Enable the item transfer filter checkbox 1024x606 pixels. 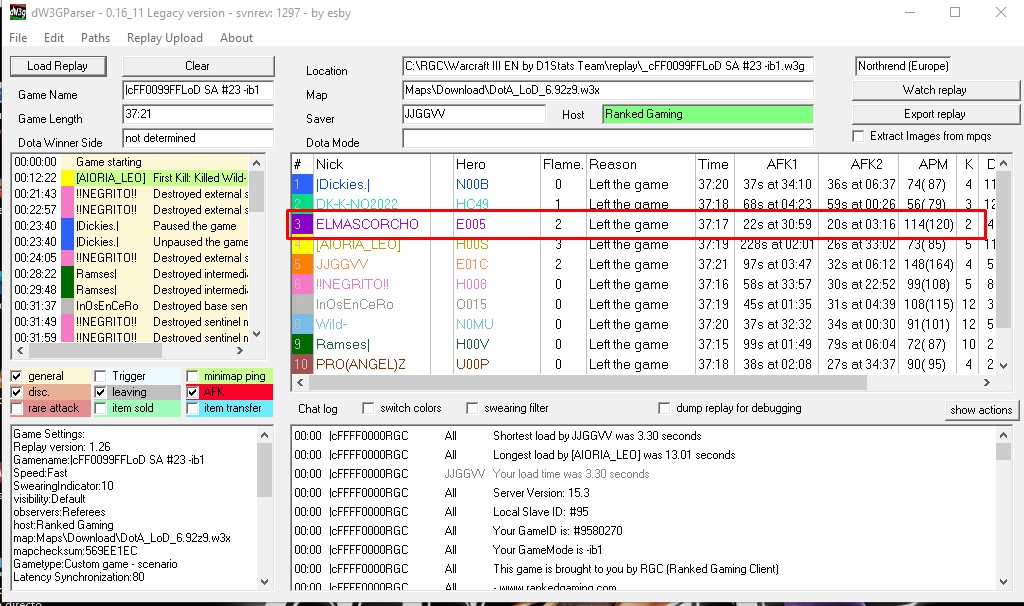pos(193,408)
